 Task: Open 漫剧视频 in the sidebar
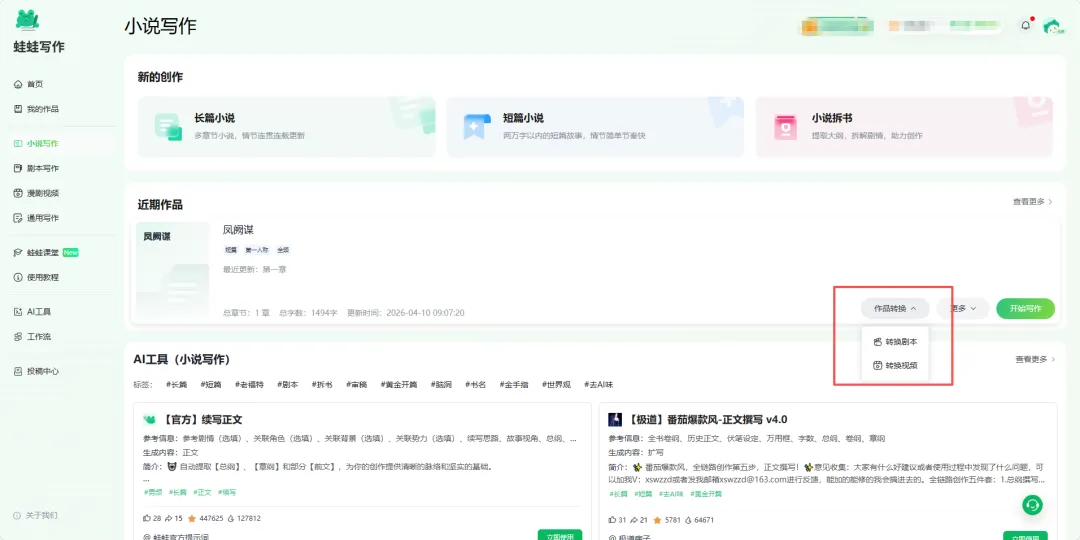[36, 193]
